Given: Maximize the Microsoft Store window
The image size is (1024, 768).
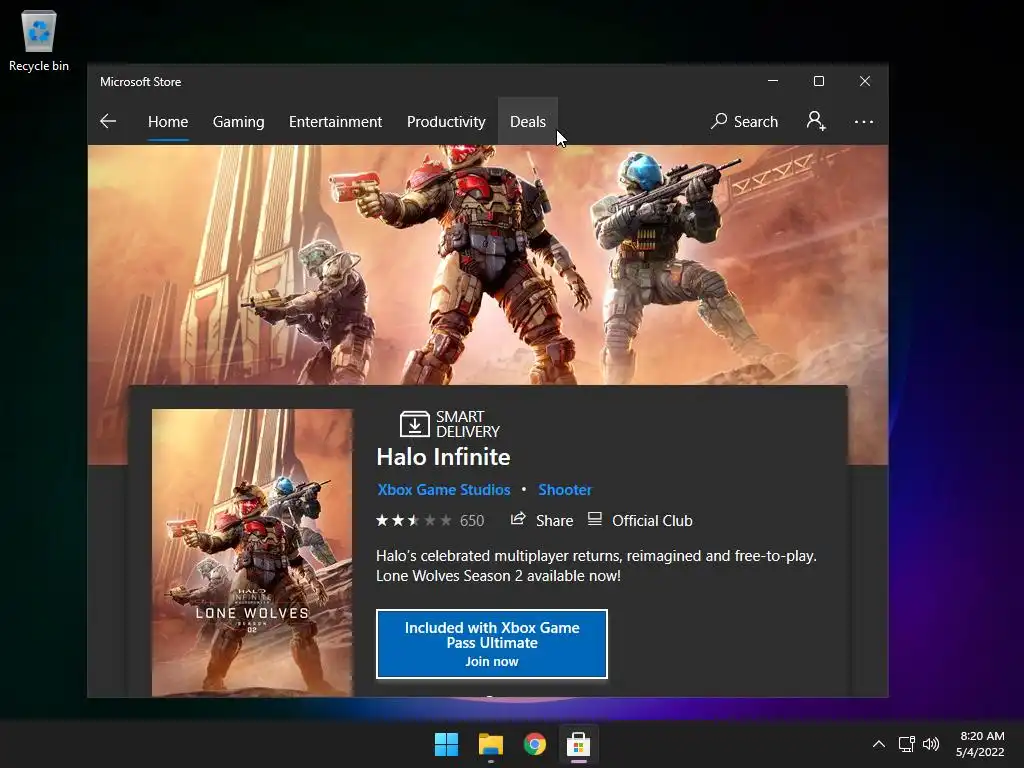Looking at the screenshot, I should [x=819, y=81].
